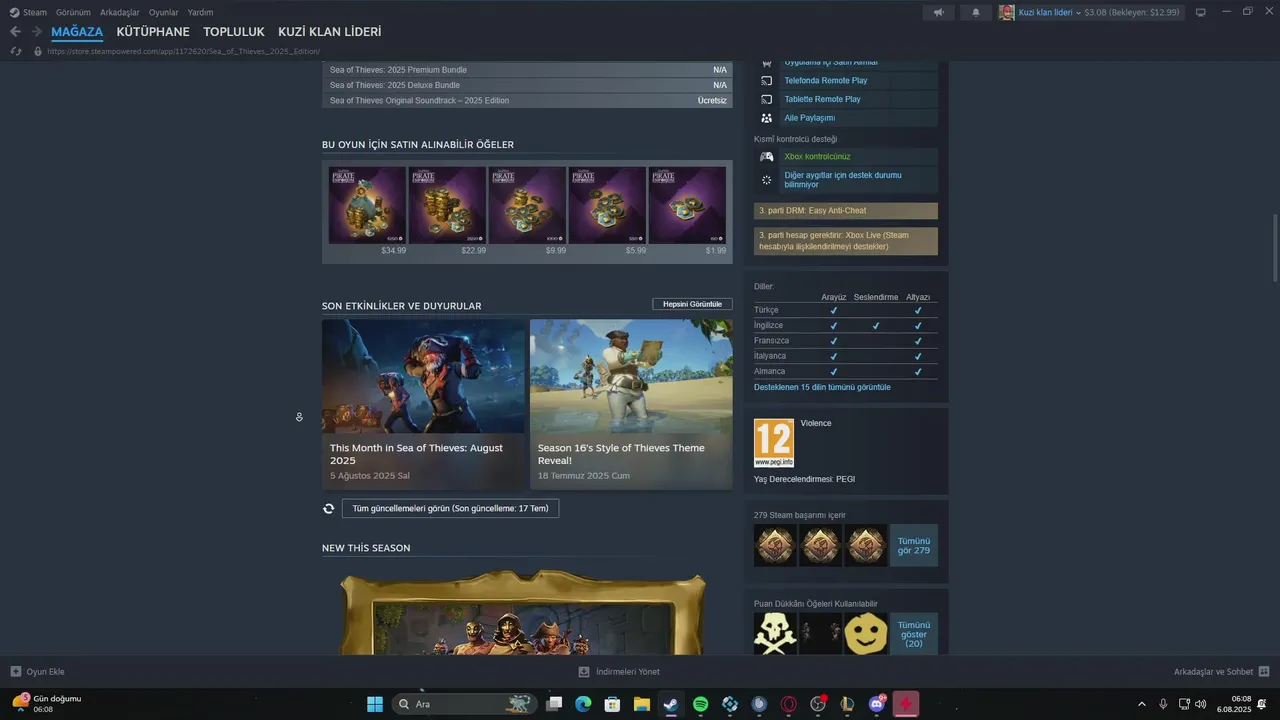Click the store page URL in address bar
1280x720 pixels.
click(x=183, y=51)
